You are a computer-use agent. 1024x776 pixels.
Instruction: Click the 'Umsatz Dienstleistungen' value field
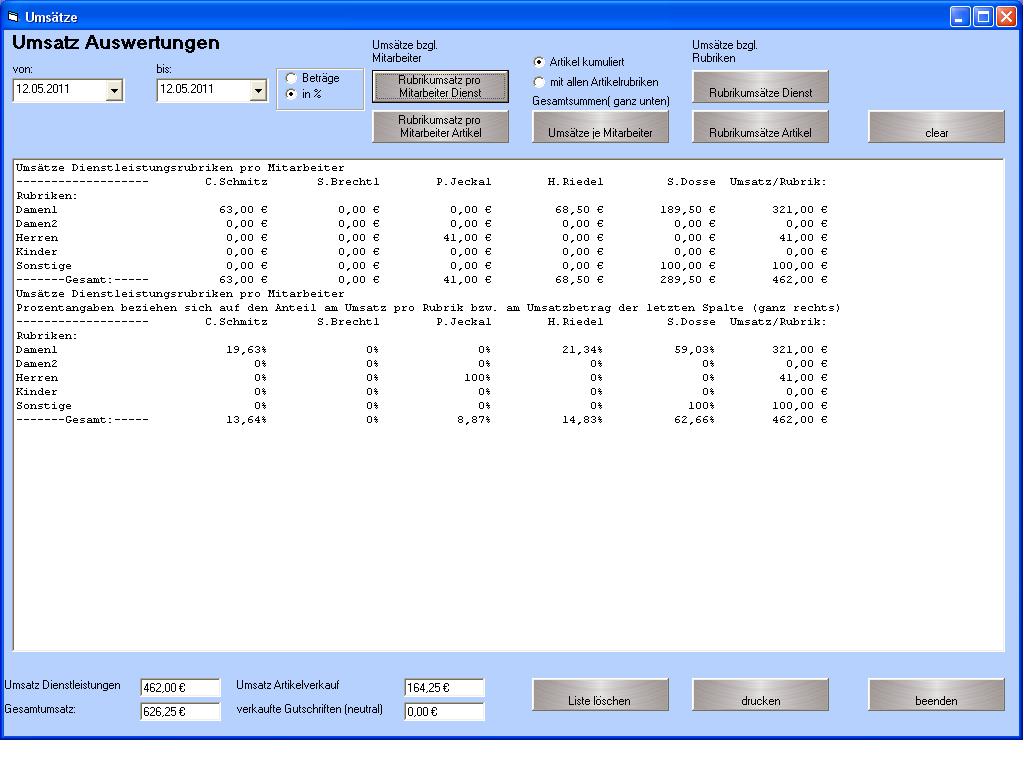[x=180, y=688]
